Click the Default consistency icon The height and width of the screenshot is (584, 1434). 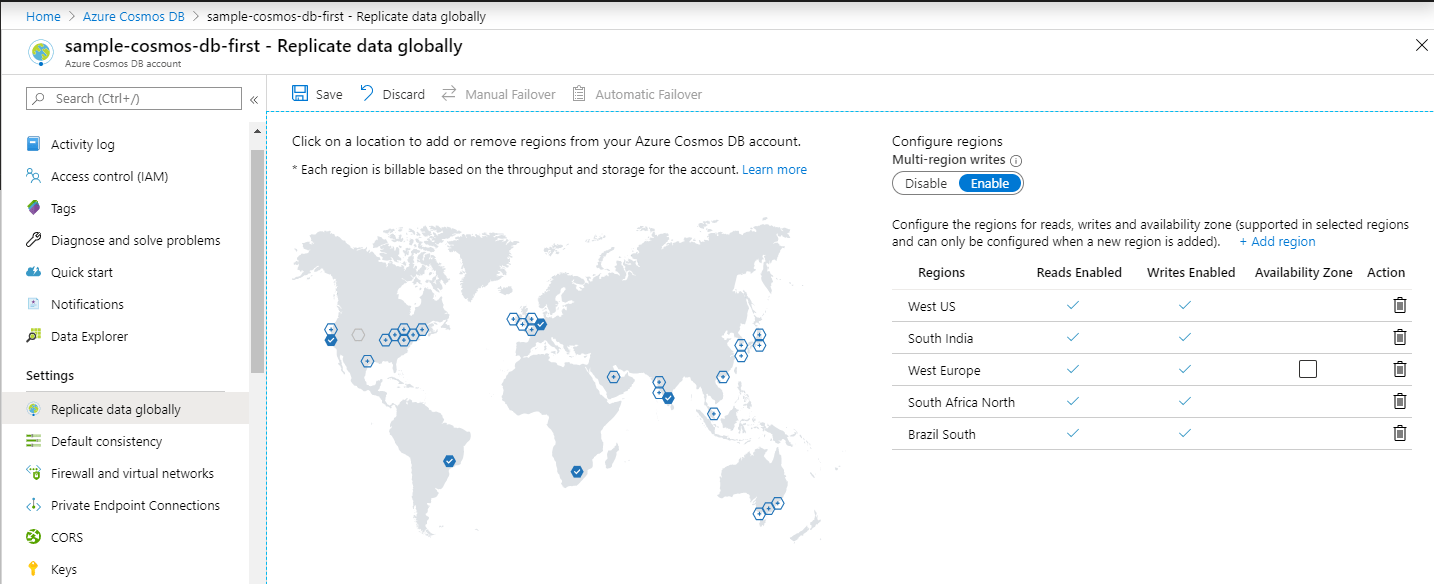pyautogui.click(x=33, y=441)
